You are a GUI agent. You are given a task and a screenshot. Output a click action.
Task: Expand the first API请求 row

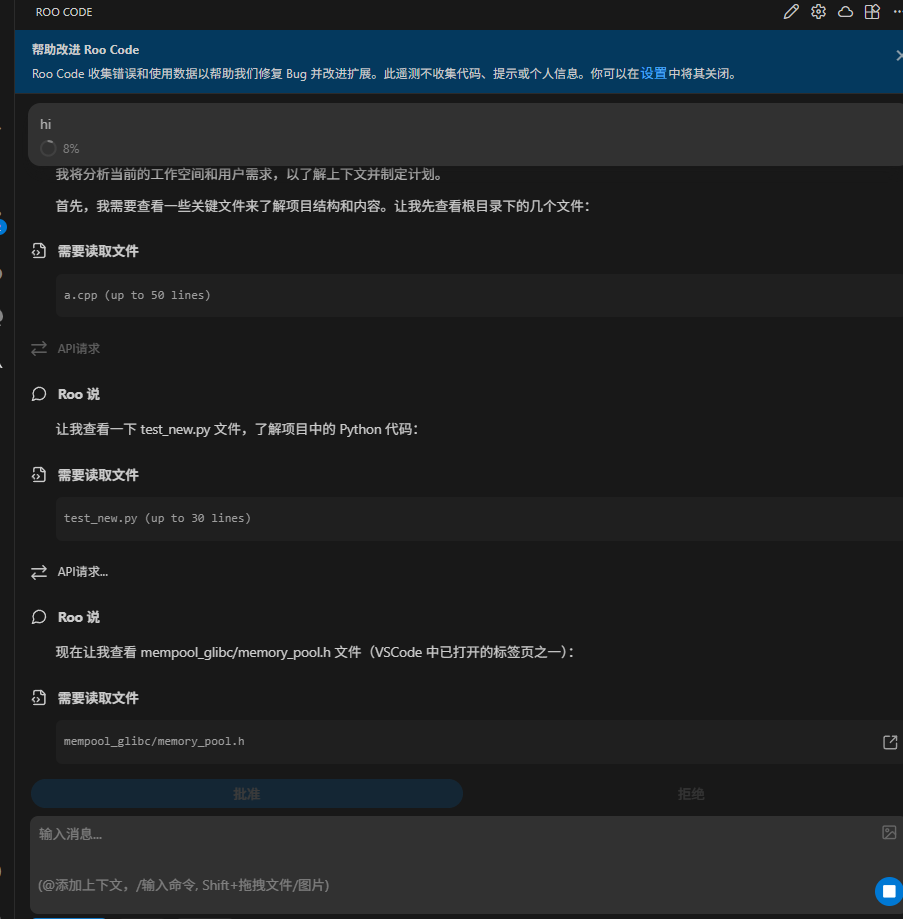[79, 349]
